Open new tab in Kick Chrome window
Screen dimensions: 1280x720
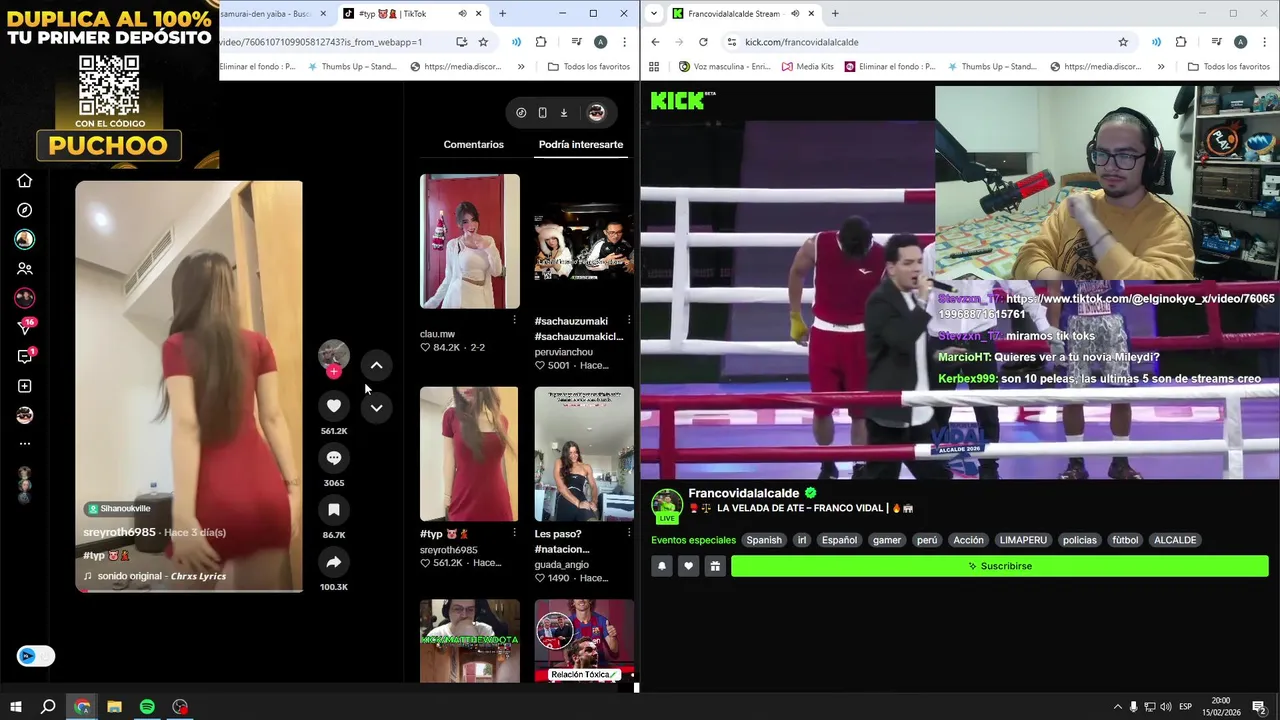point(835,14)
